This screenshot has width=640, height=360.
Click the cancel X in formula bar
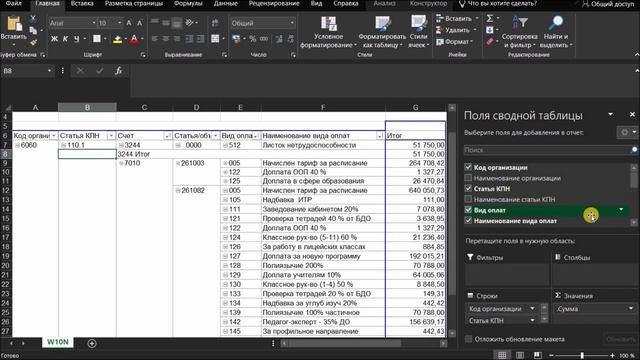coord(80,71)
